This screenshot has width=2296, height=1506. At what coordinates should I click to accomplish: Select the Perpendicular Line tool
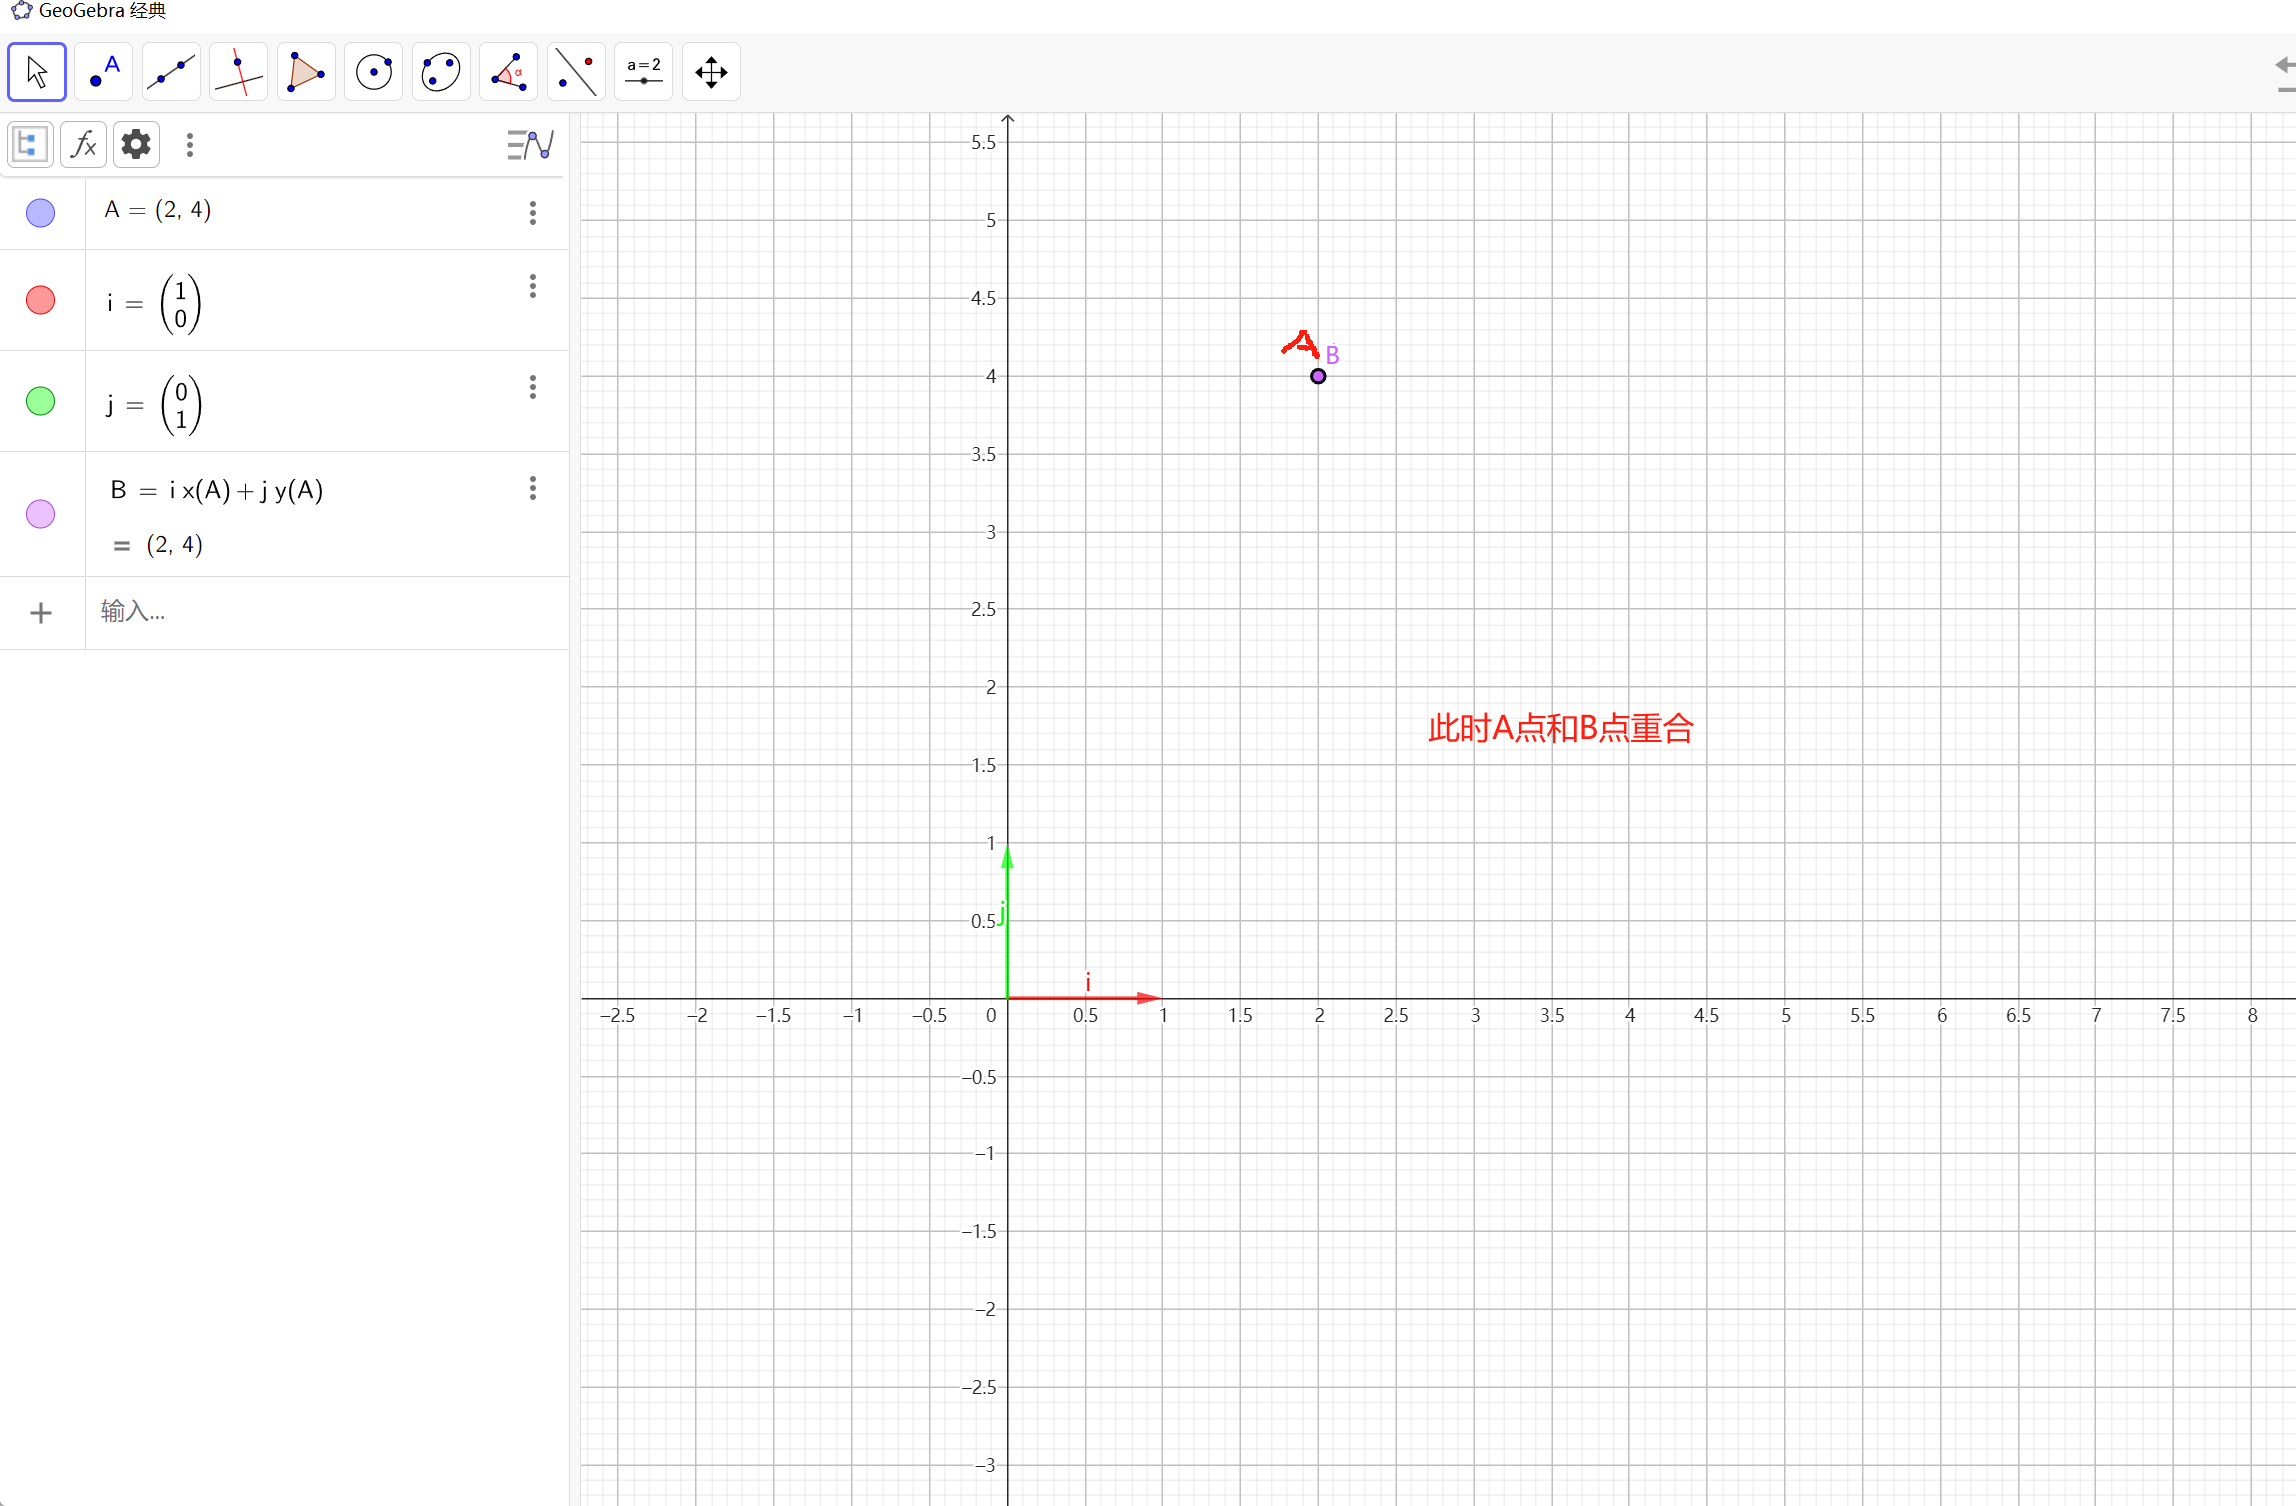pyautogui.click(x=238, y=72)
